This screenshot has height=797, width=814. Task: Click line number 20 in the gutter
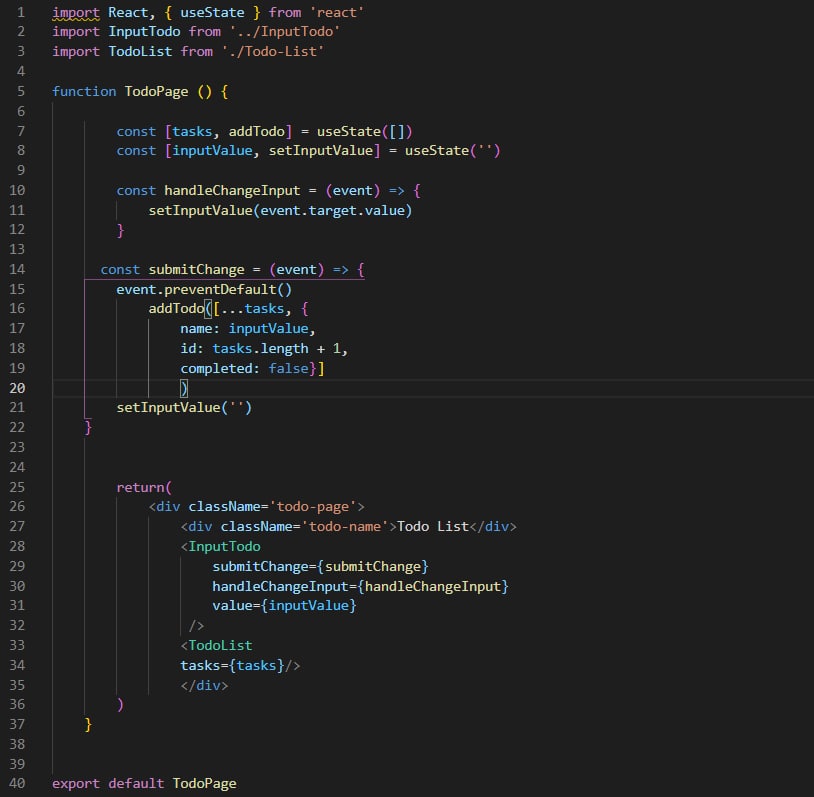click(x=17, y=388)
